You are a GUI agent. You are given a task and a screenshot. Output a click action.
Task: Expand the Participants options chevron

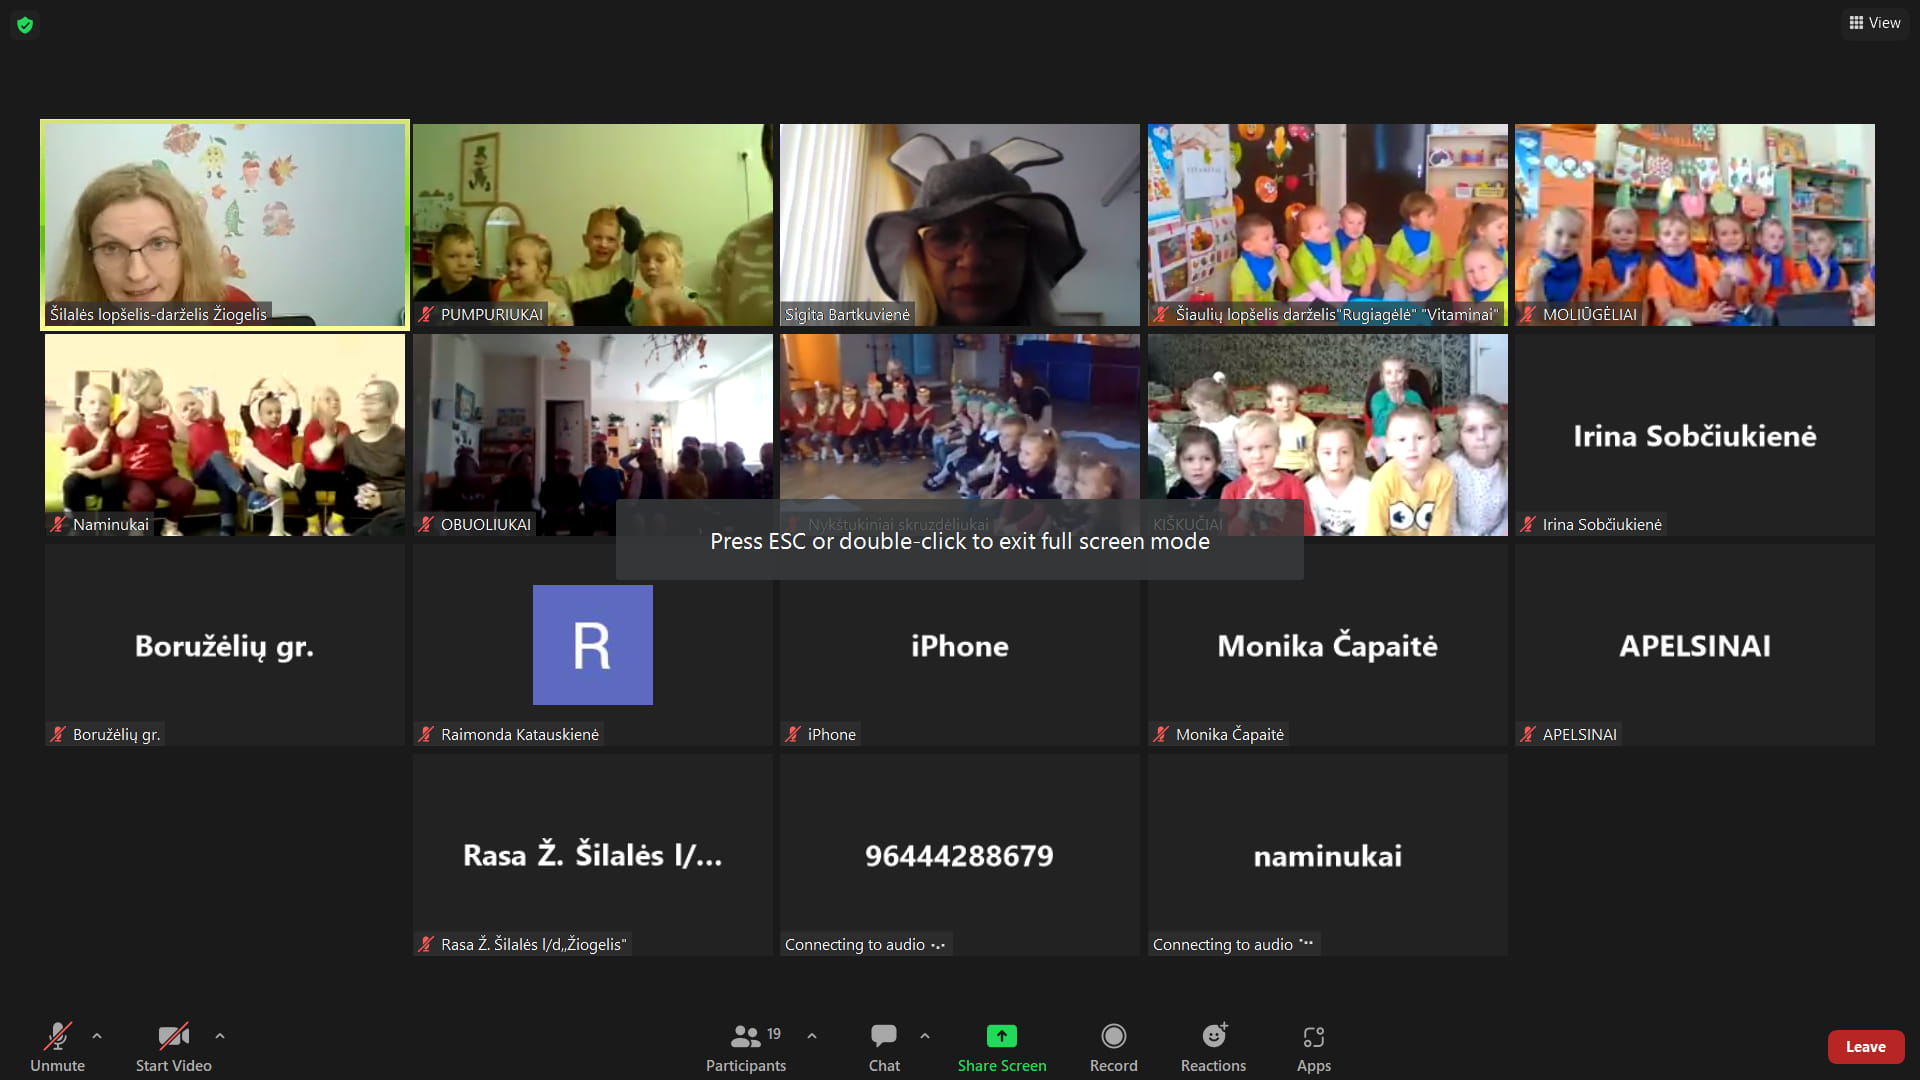click(812, 1036)
